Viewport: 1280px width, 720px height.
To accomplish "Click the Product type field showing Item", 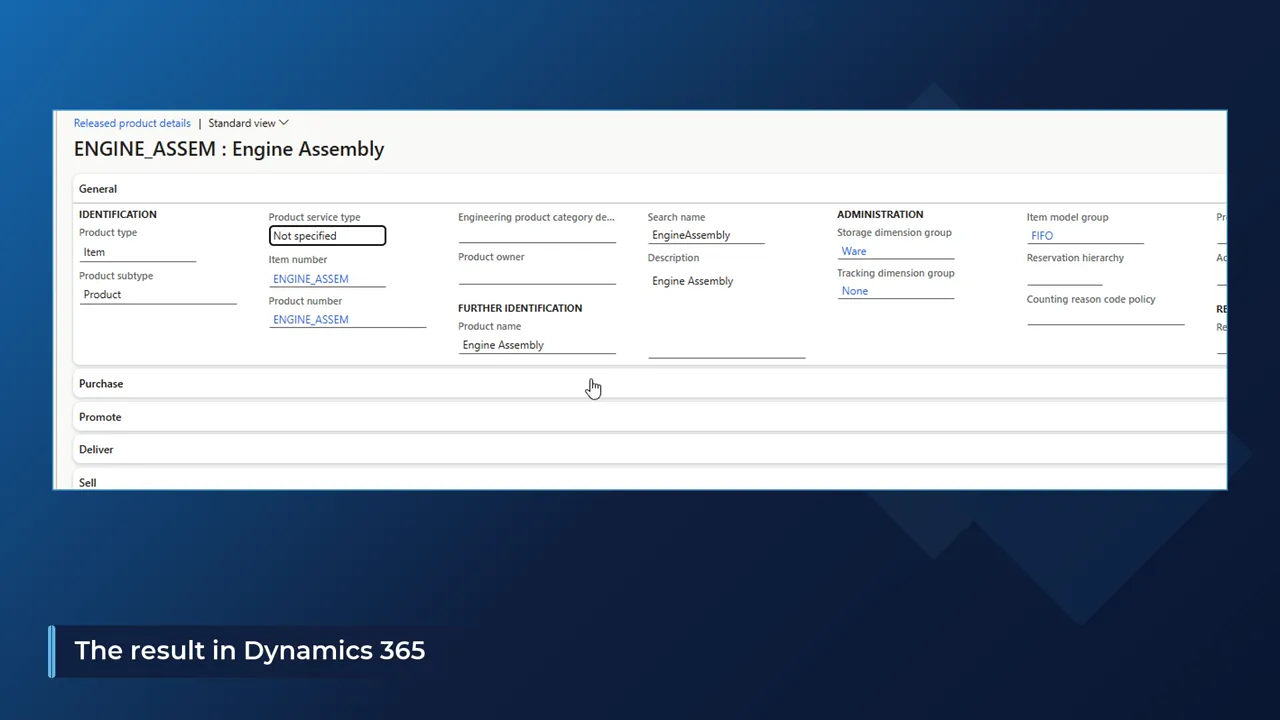I will (x=138, y=252).
